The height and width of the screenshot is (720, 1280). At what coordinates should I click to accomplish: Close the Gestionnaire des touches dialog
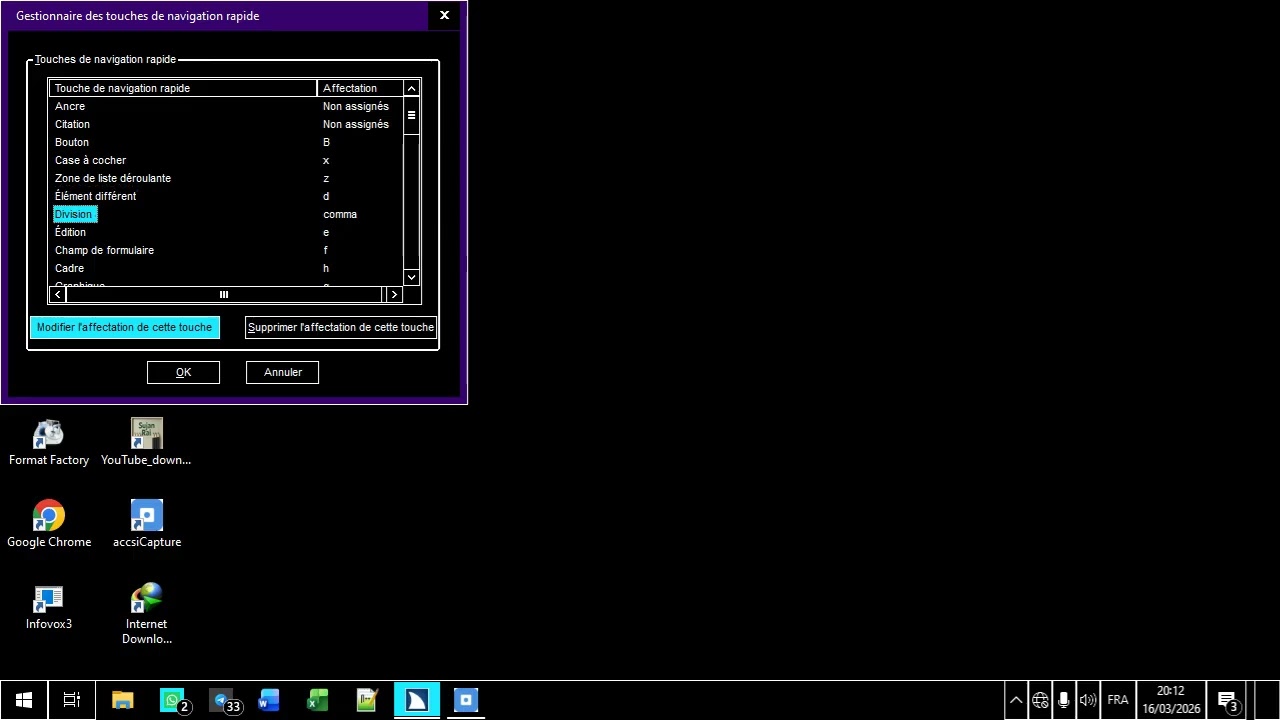pos(444,15)
